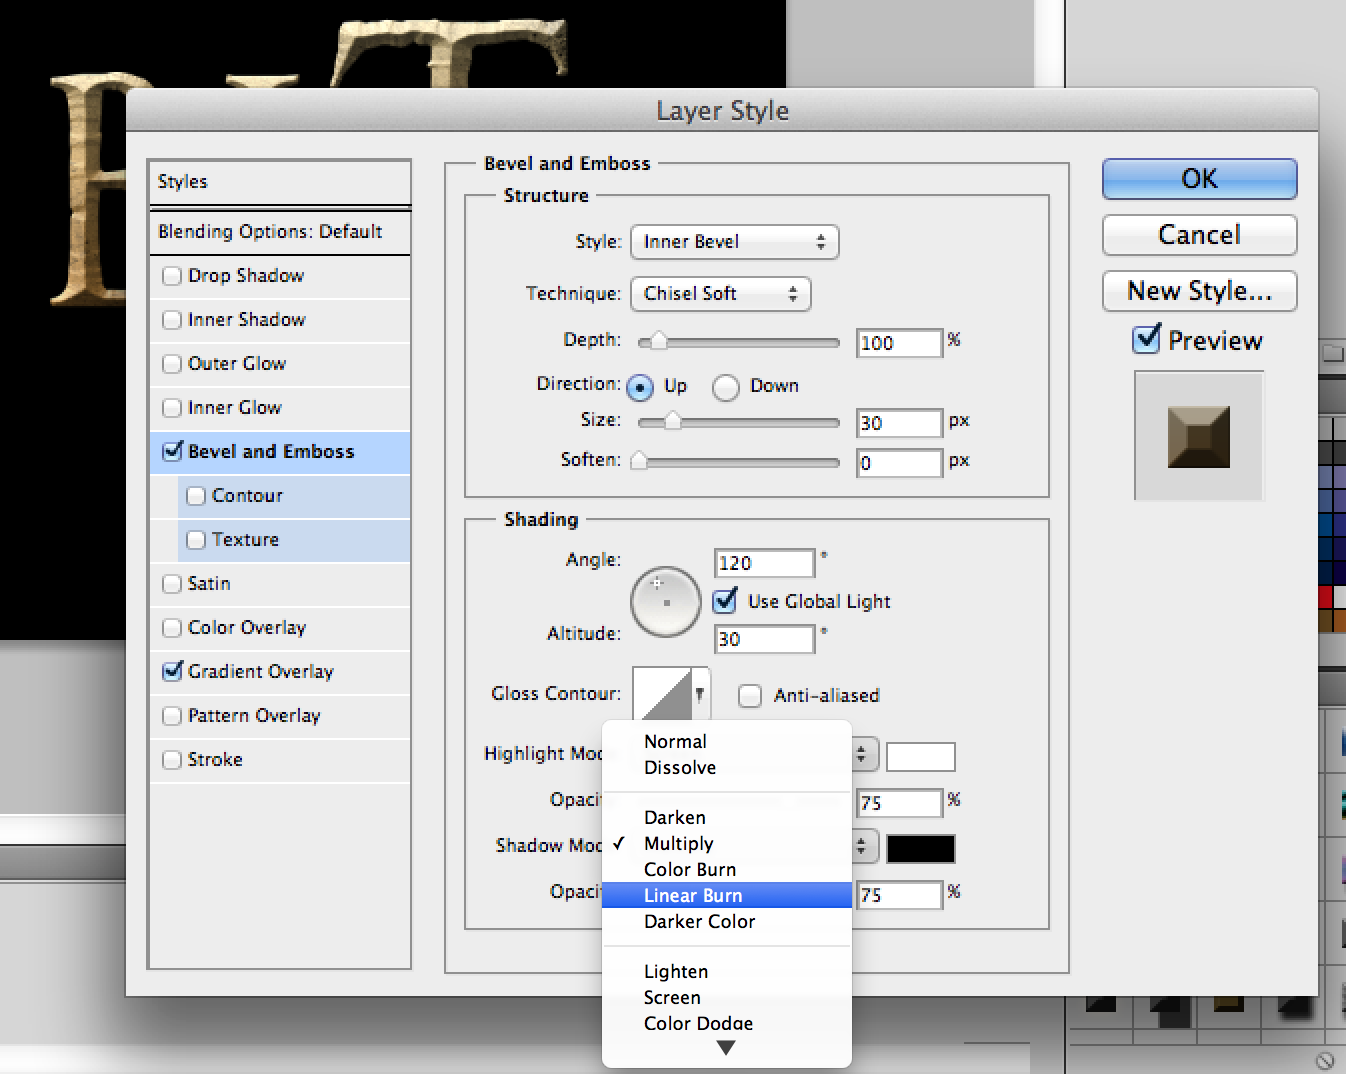
Task: Uncheck Use Global Light
Action: tap(724, 601)
